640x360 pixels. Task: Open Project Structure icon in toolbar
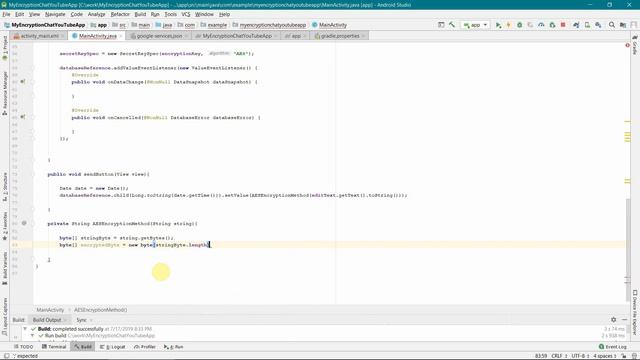(623, 25)
